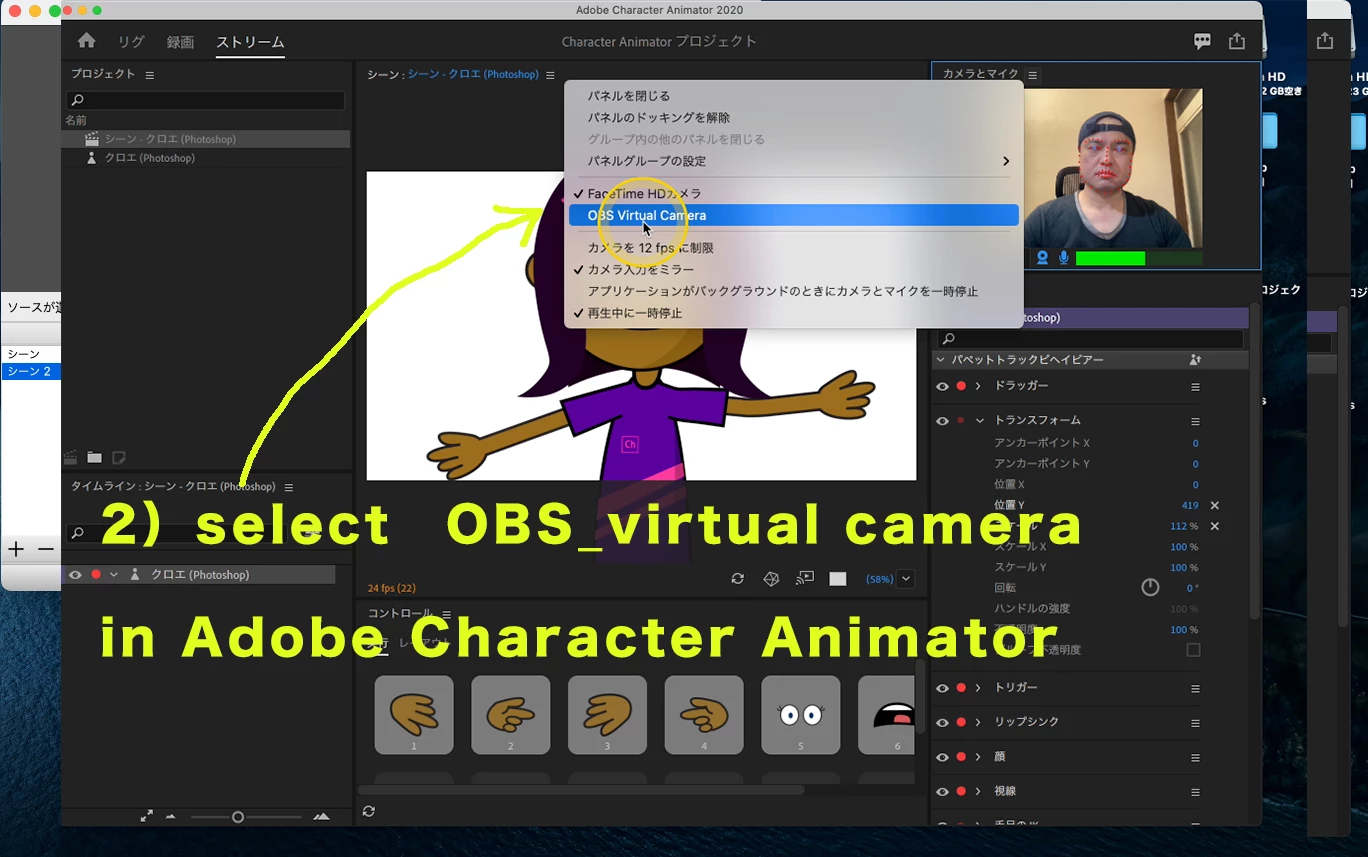The image size is (1368, 857).
Task: Click the scene background color swatch
Action: 838,579
